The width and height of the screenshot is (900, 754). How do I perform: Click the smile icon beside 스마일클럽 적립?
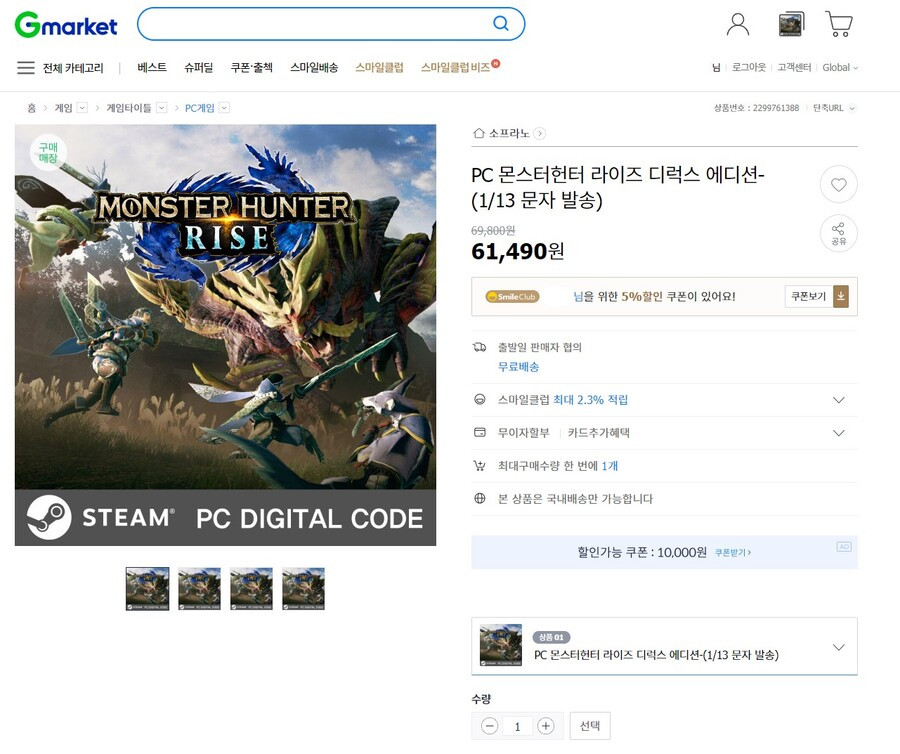click(x=480, y=399)
